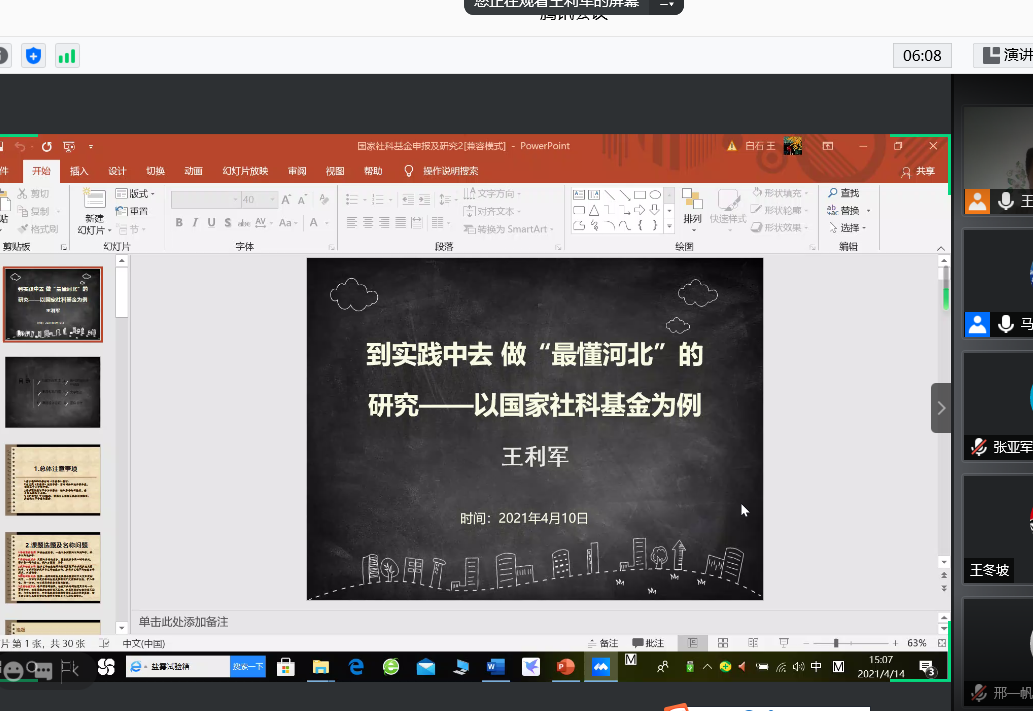Screen dimensions: 1033x711
Task: Open Word from the Windows taskbar
Action: (496, 666)
